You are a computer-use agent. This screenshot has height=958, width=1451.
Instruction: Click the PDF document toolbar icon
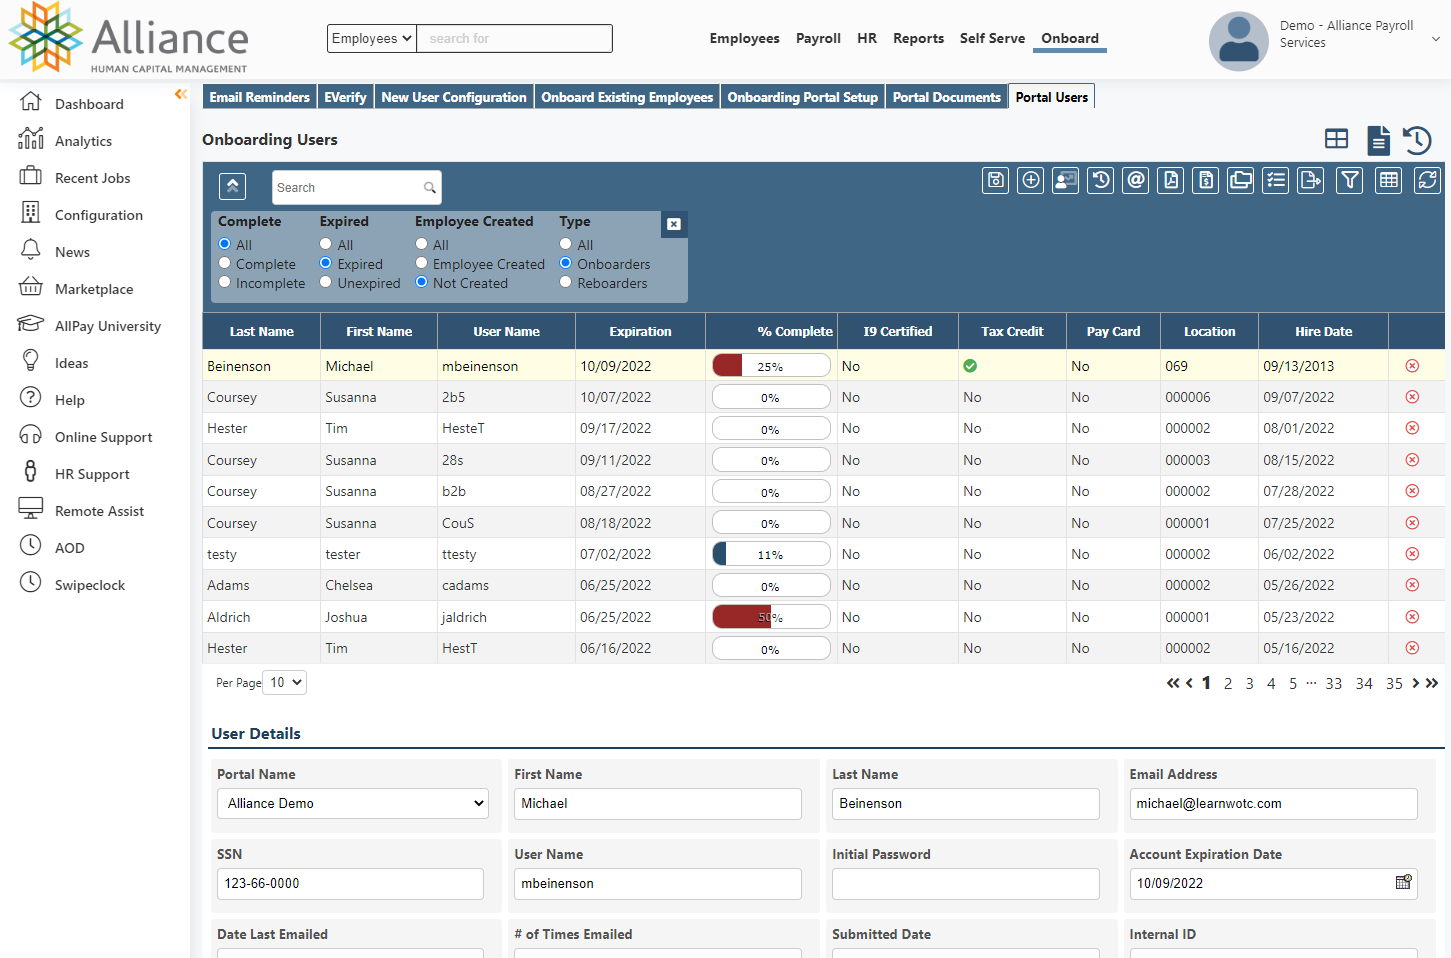coord(1171,180)
